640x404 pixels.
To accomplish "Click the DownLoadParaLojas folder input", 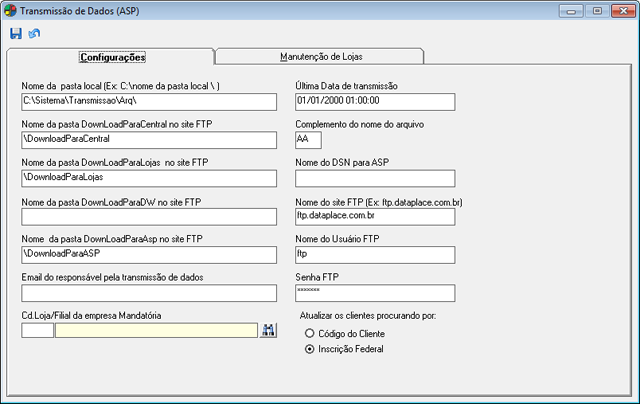I will (148, 178).
